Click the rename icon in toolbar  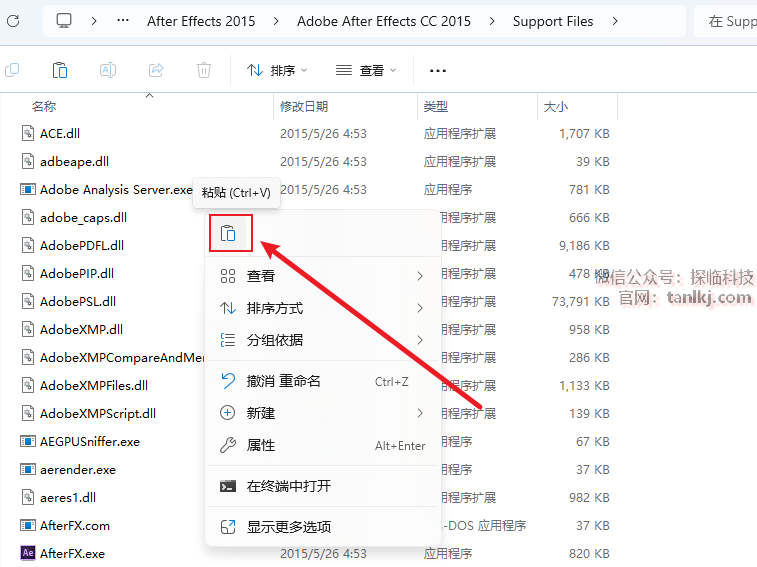(x=108, y=71)
